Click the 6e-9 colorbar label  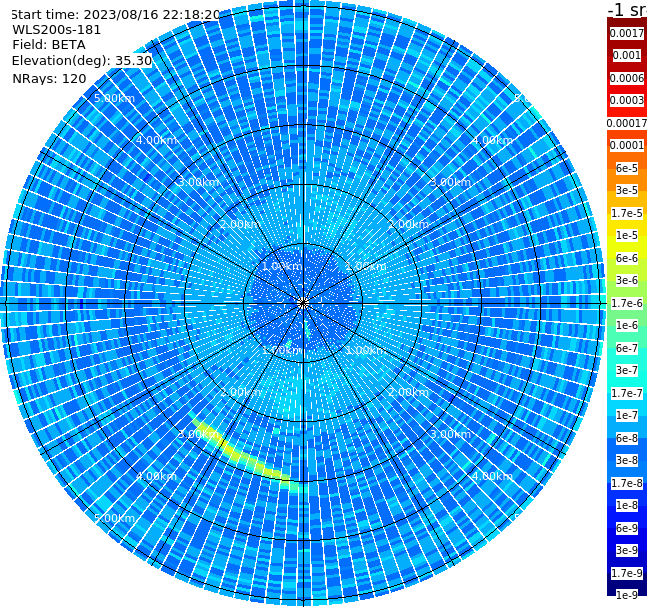(627, 528)
